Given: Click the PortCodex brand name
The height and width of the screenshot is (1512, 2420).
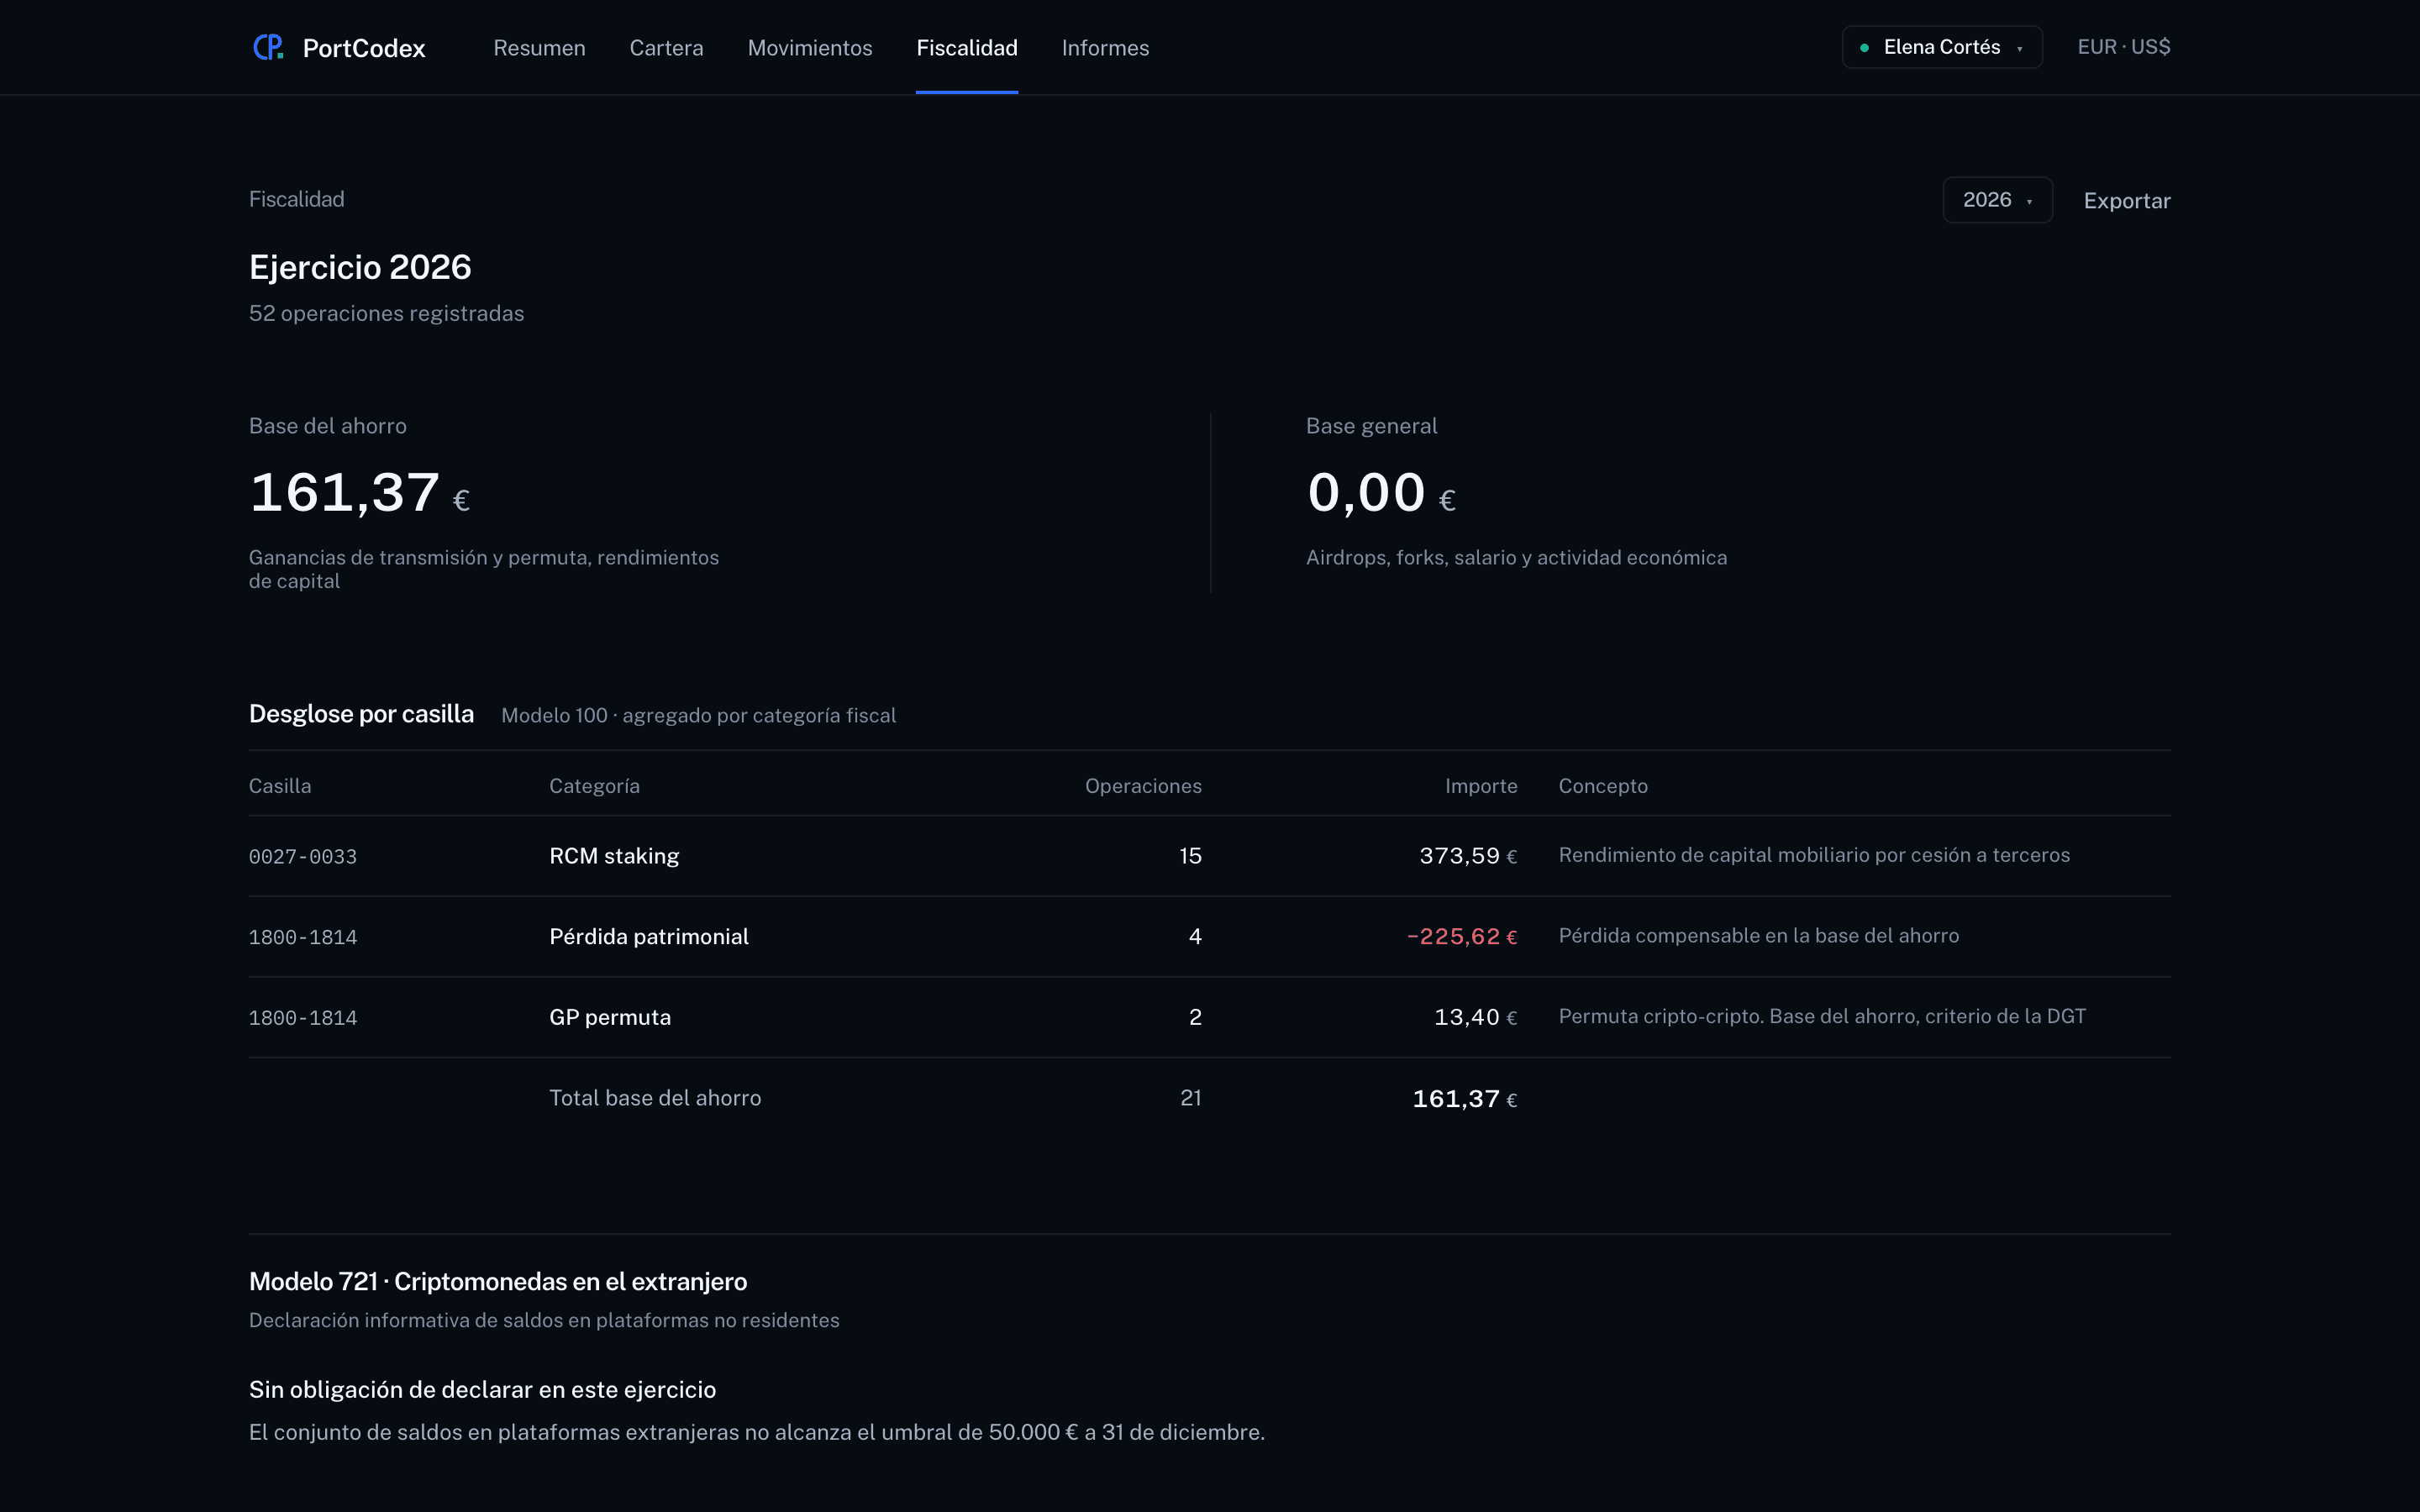Looking at the screenshot, I should coord(364,48).
